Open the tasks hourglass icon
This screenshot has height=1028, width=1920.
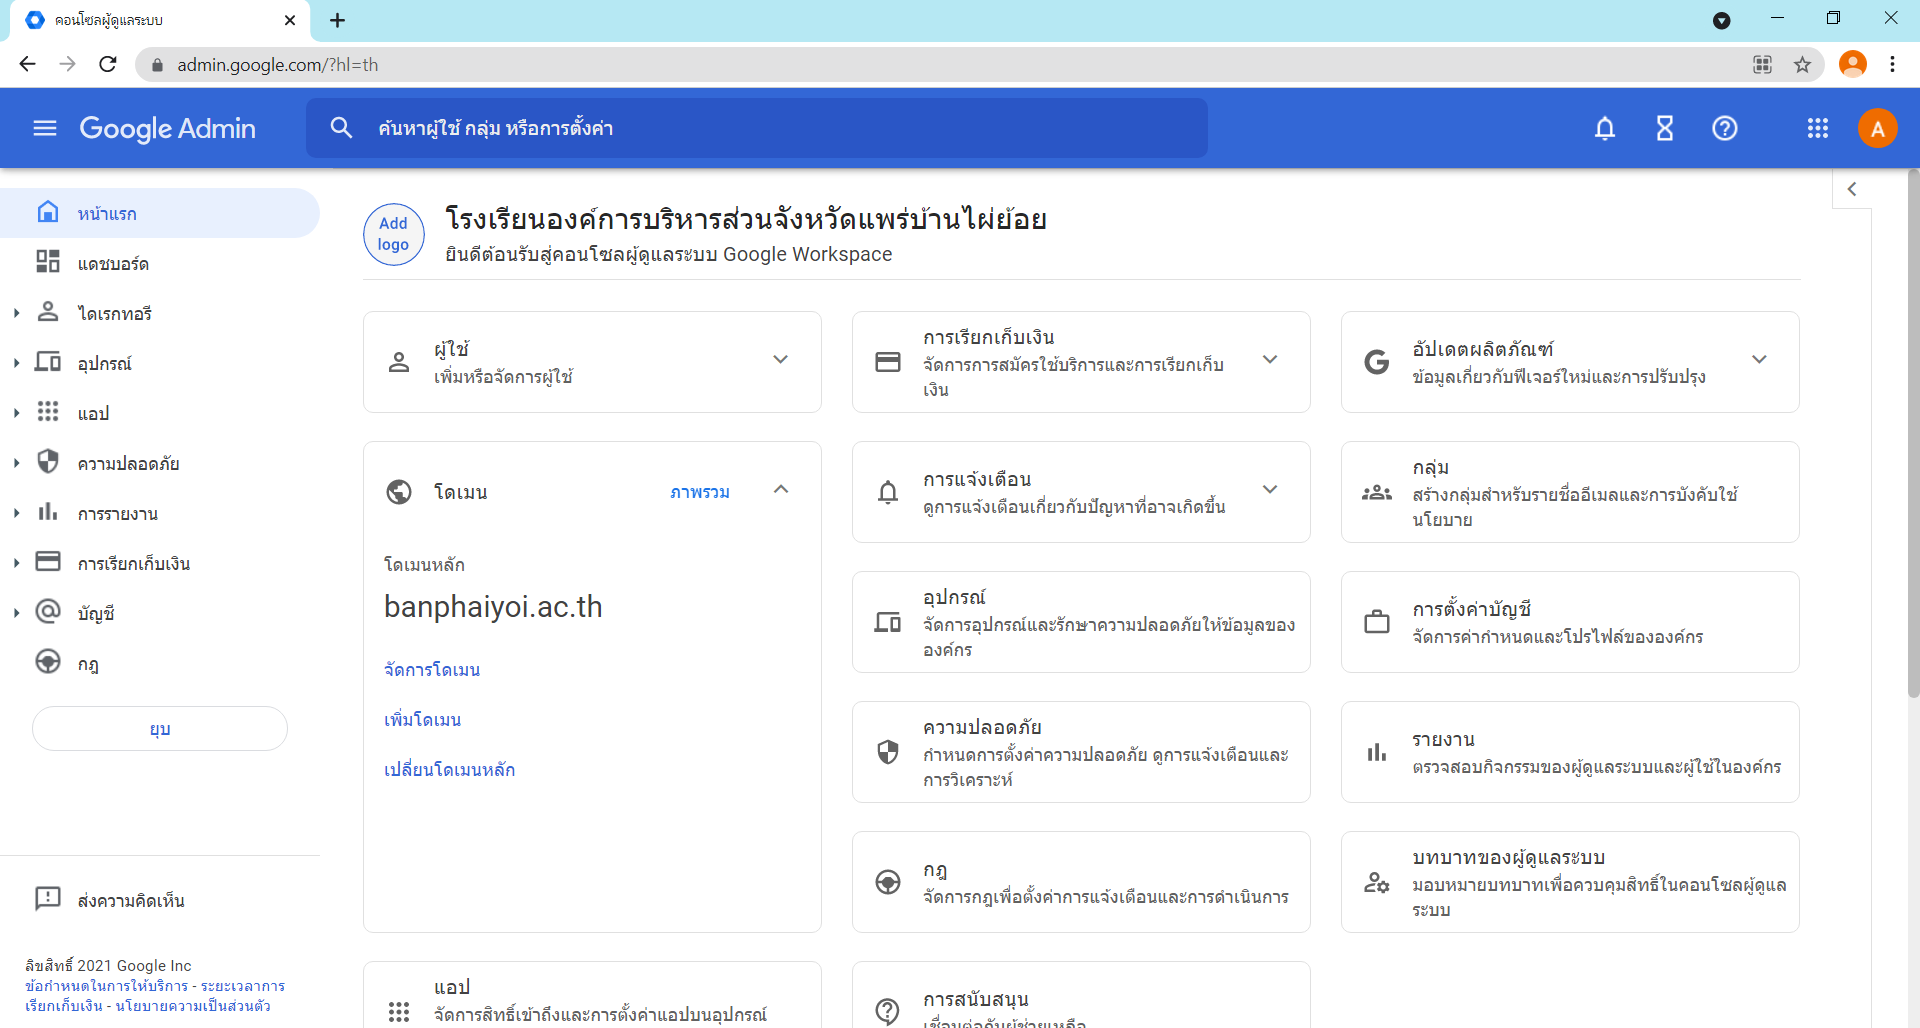coord(1665,128)
